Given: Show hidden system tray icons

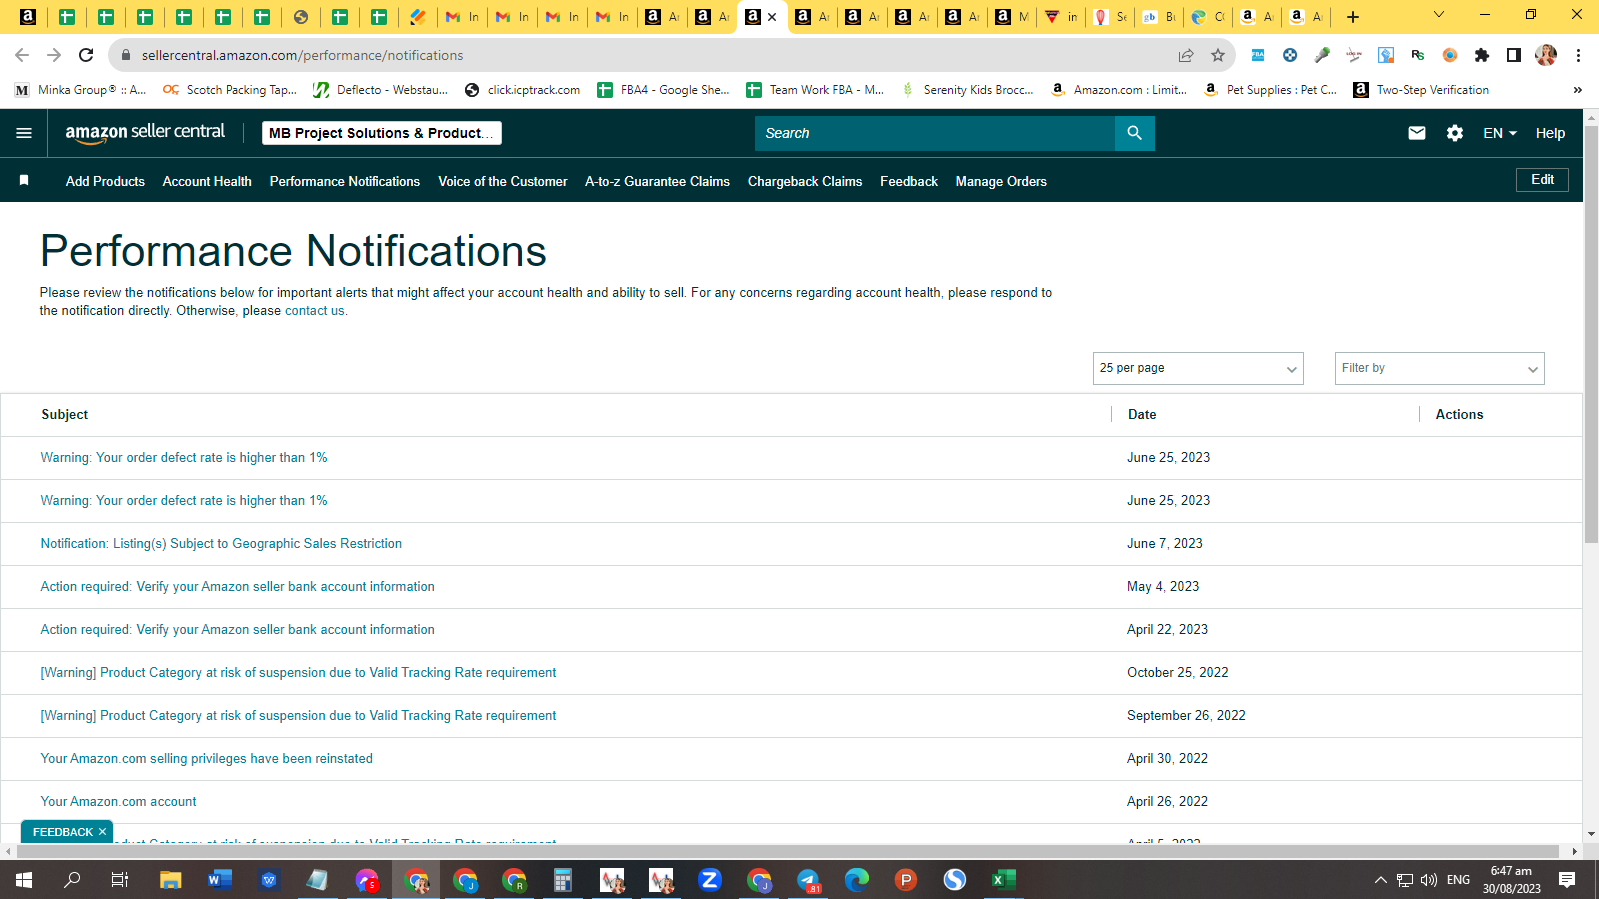Looking at the screenshot, I should click(x=1381, y=880).
